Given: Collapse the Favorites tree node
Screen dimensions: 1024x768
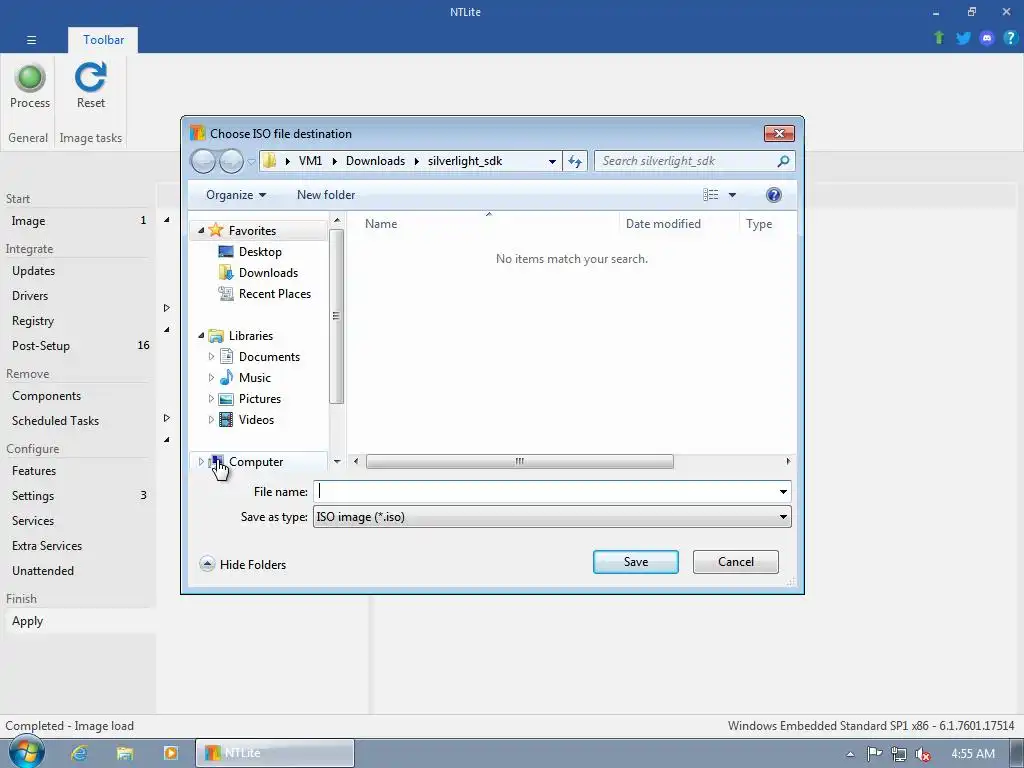Looking at the screenshot, I should [x=201, y=231].
